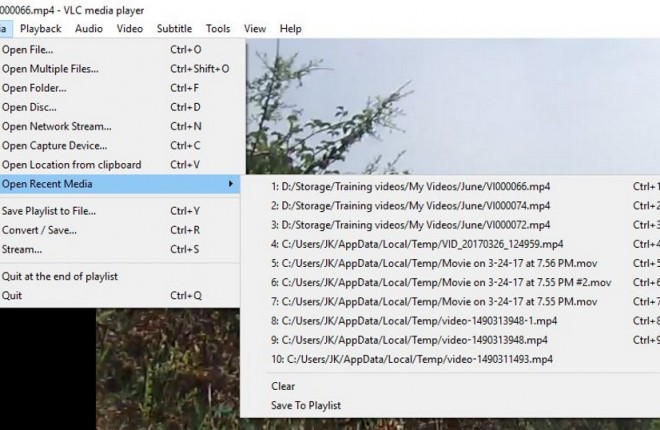This screenshot has height=430, width=660.
Task: Select Open Folder... menu entry
Action: pos(120,88)
